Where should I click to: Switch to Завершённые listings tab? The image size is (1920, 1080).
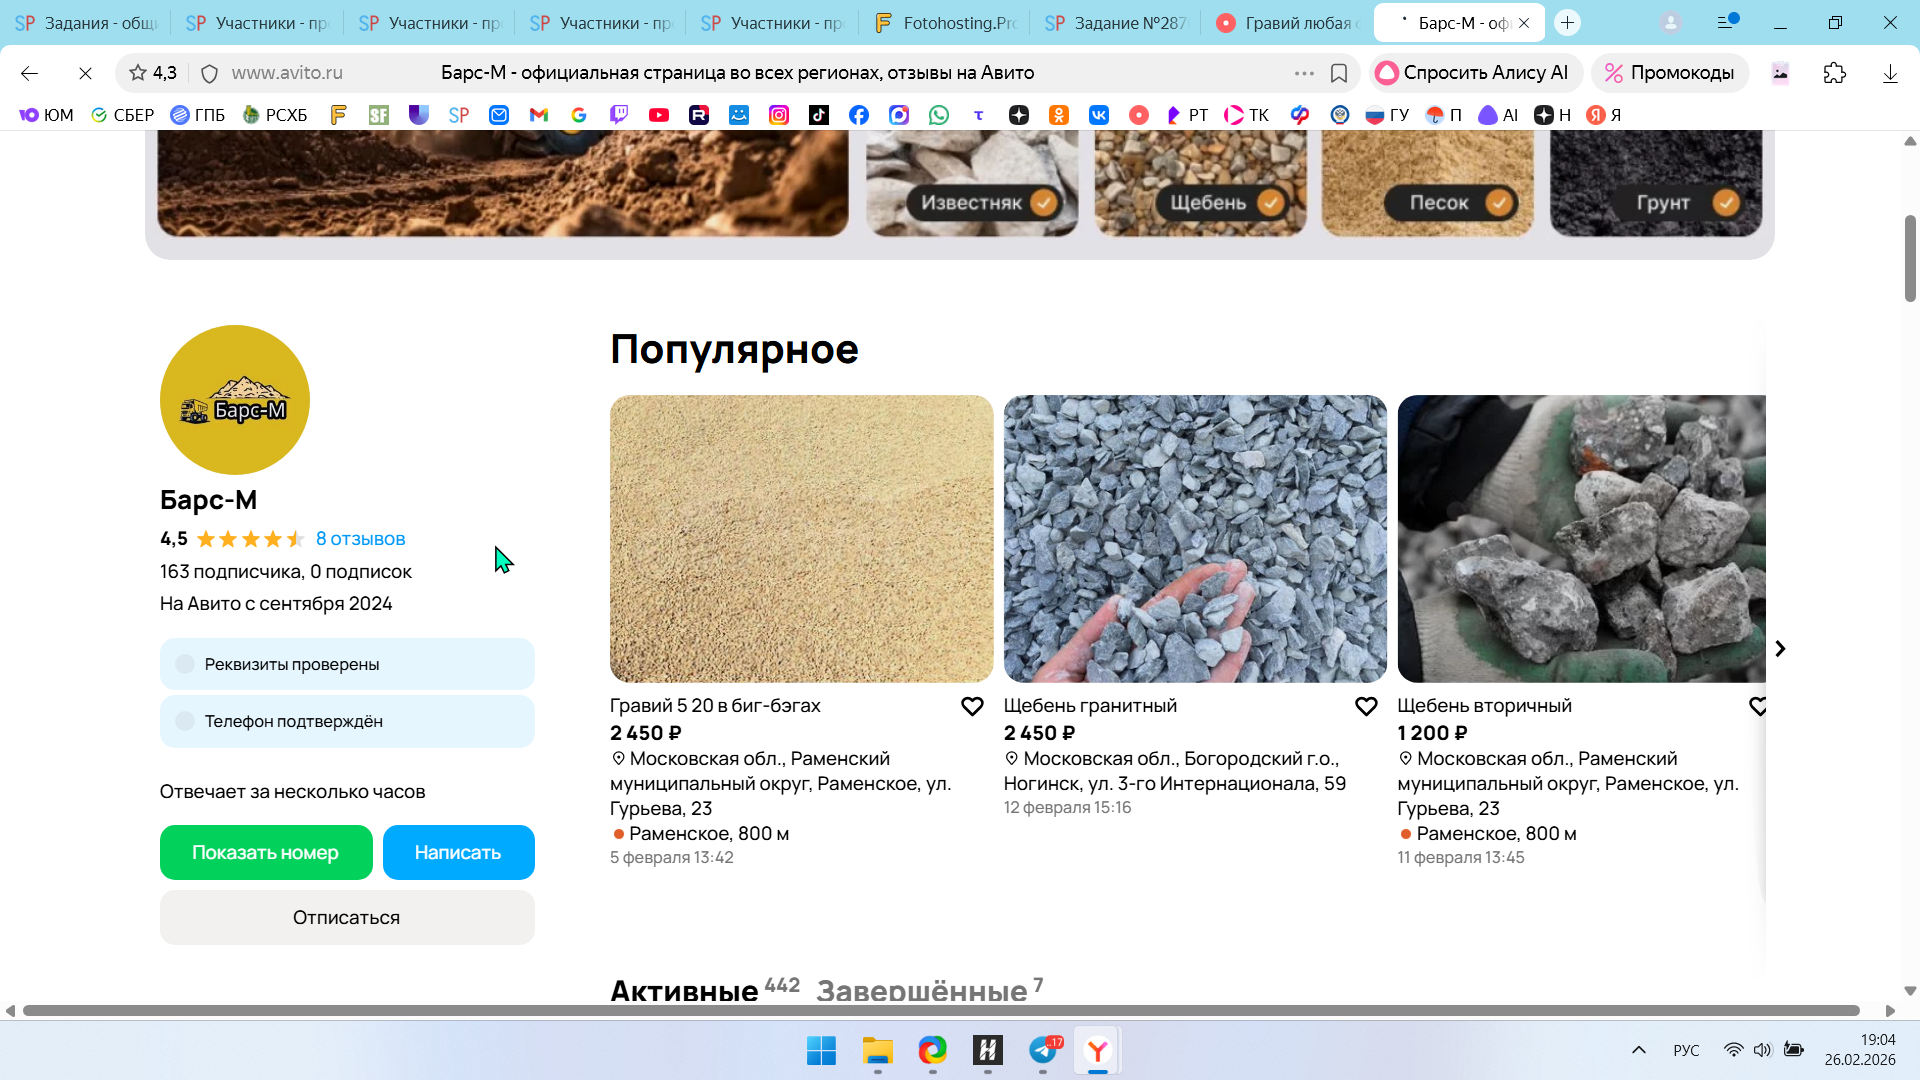921,990
